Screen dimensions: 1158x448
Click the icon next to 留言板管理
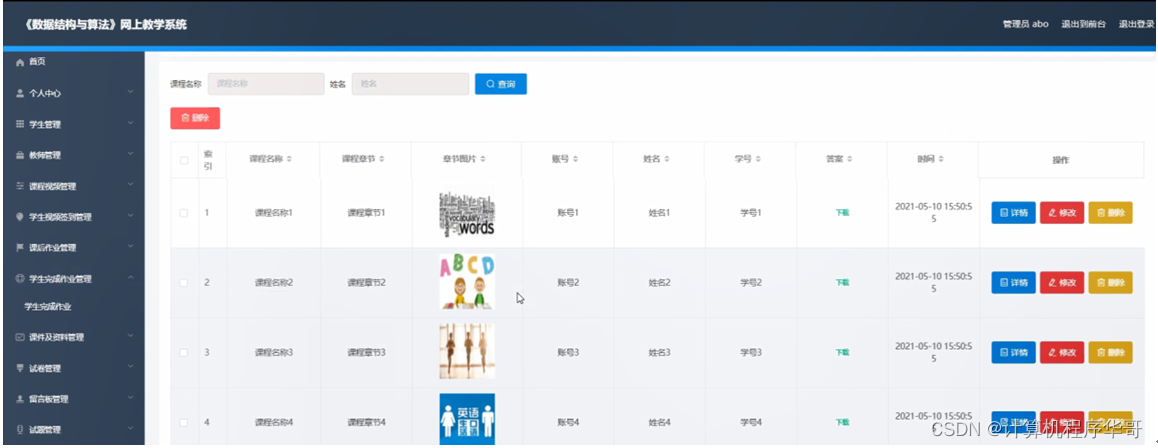(20, 399)
